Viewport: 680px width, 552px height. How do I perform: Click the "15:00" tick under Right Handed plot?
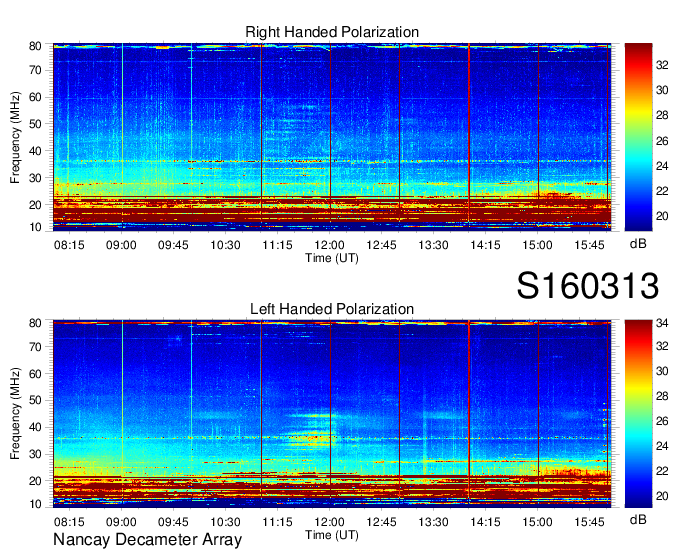coord(537,245)
